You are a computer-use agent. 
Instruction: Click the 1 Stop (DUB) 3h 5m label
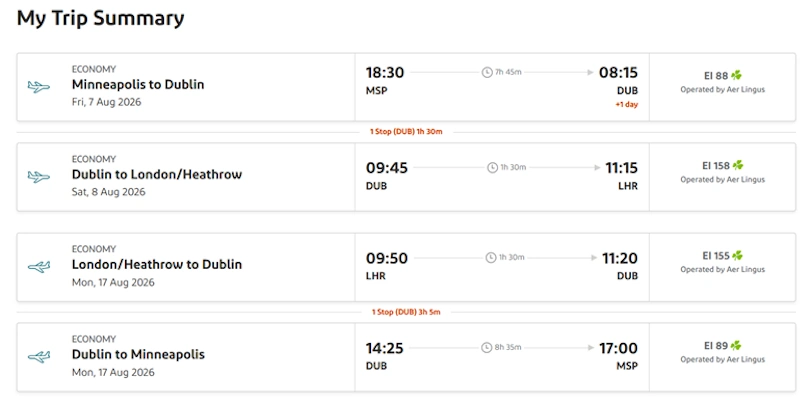pyautogui.click(x=406, y=312)
